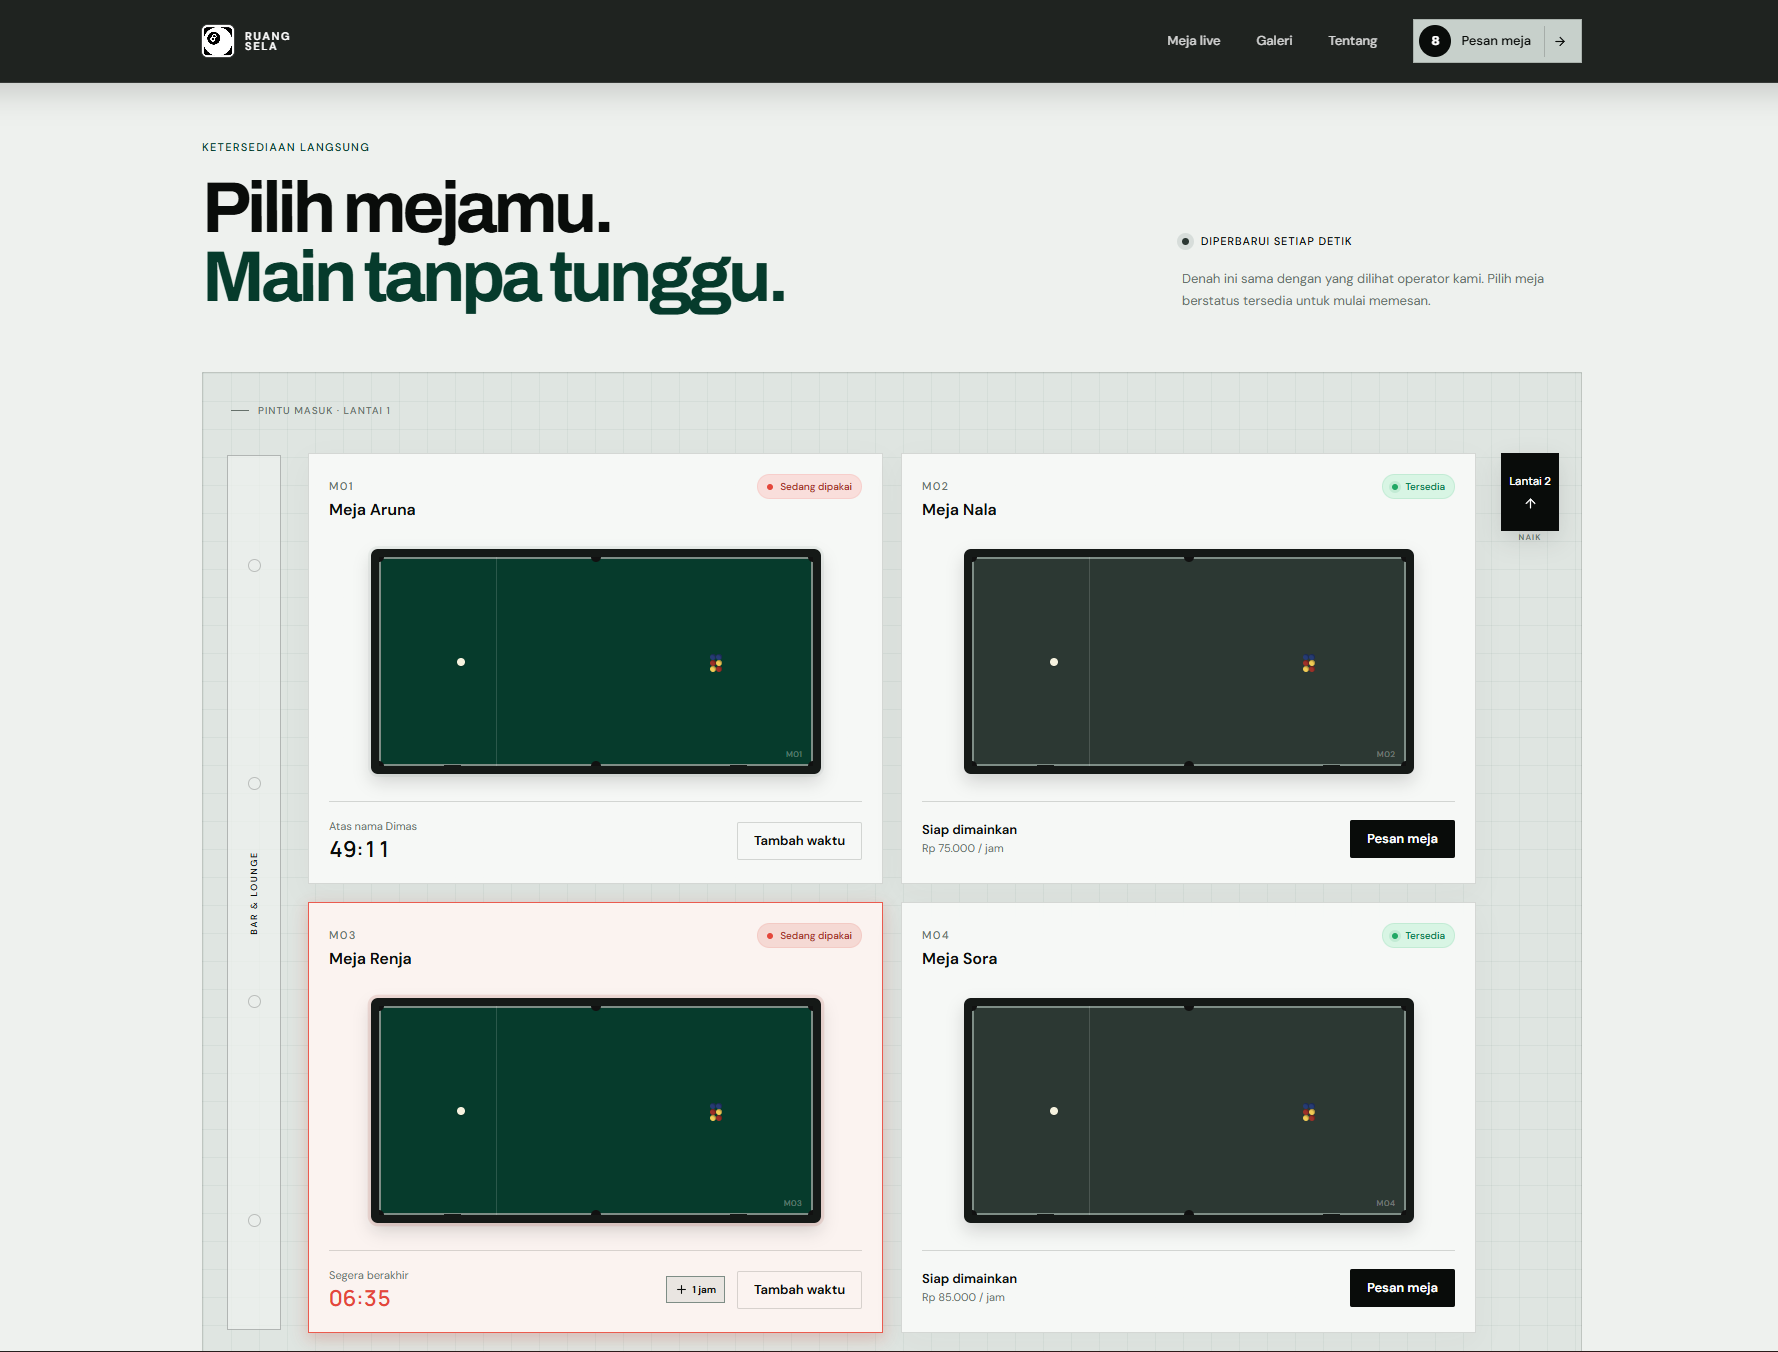Viewport: 1778px width, 1352px height.
Task: Click the cue ball on Meja Nala table
Action: 1054,662
